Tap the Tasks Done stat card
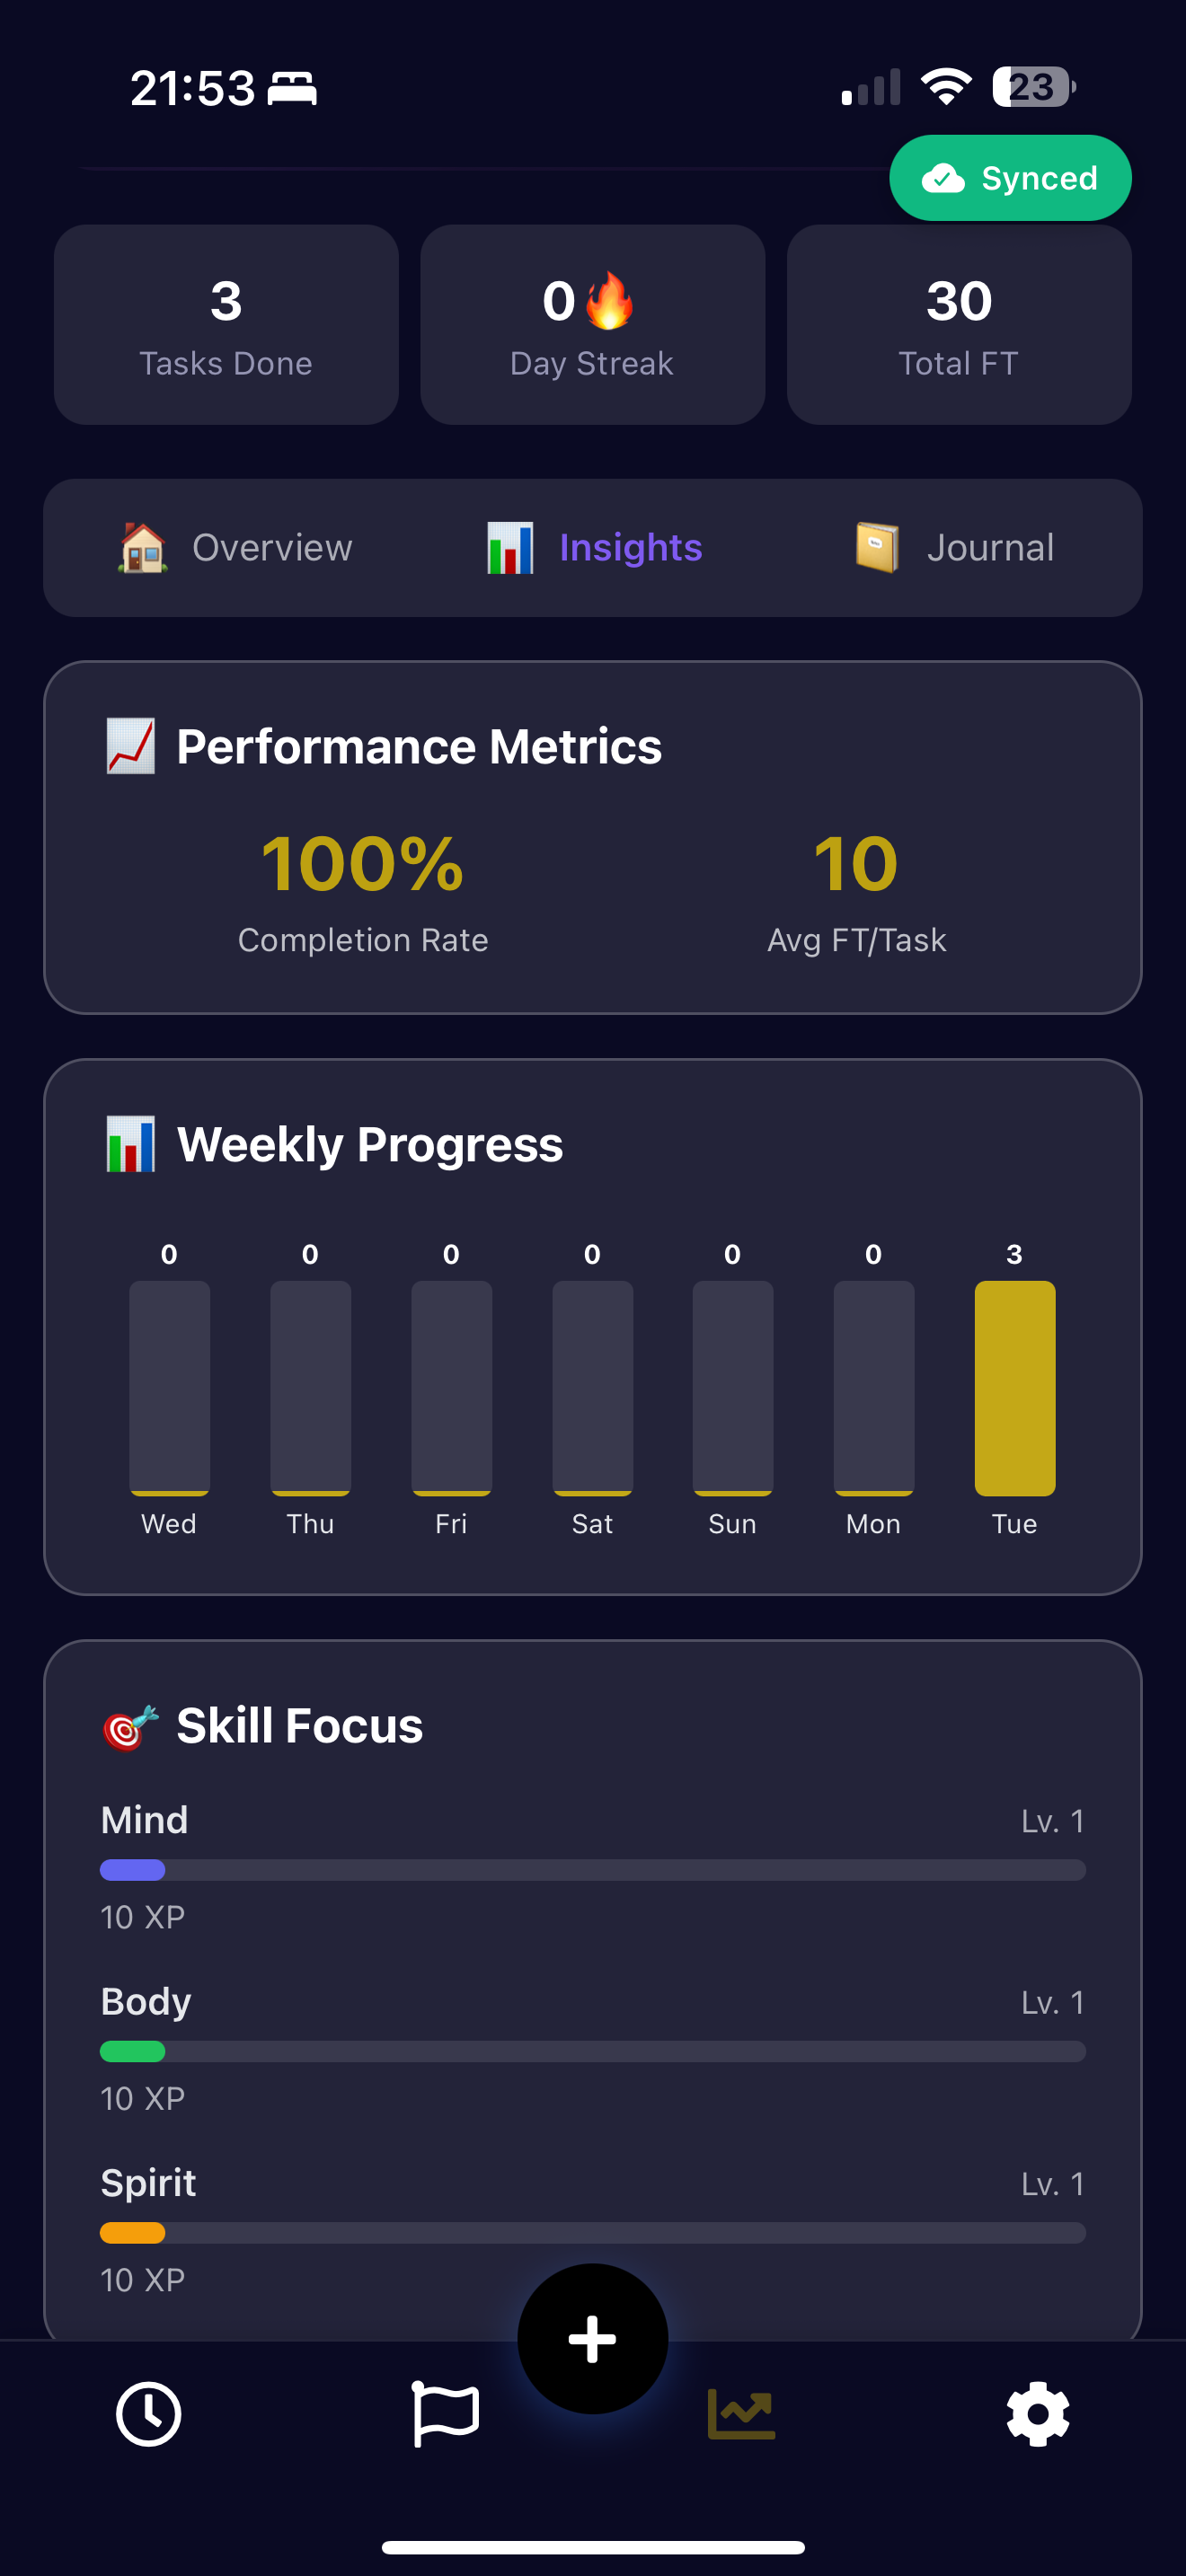This screenshot has height=2576, width=1186. (226, 325)
